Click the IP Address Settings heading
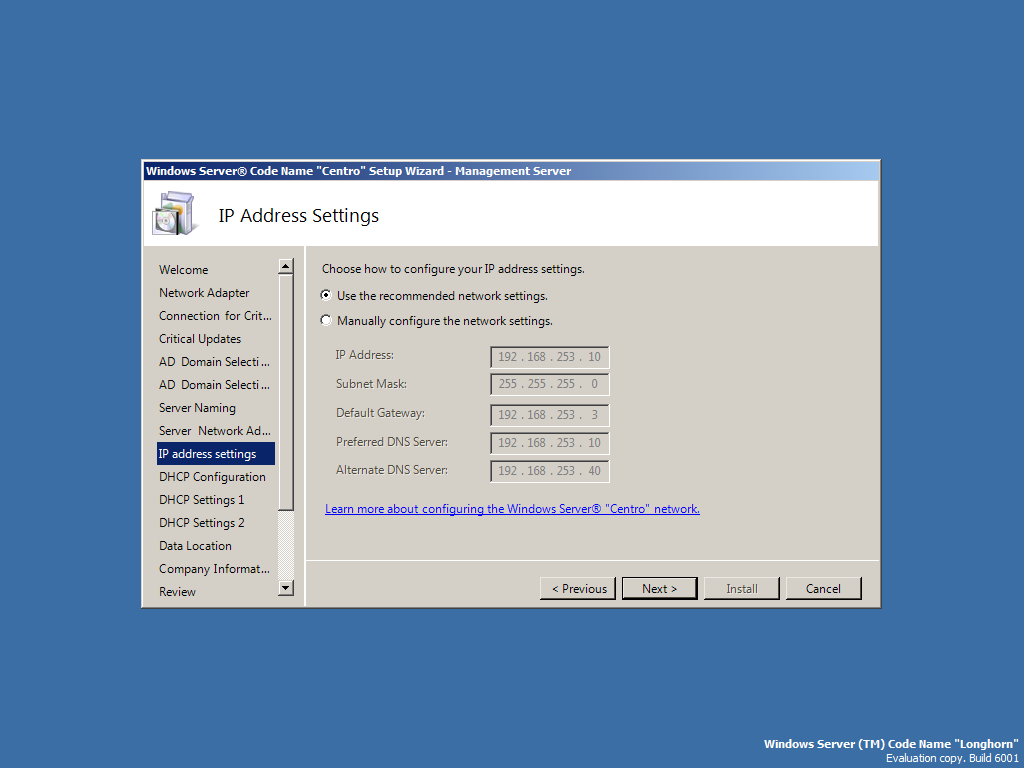This screenshot has width=1024, height=768. click(x=298, y=216)
